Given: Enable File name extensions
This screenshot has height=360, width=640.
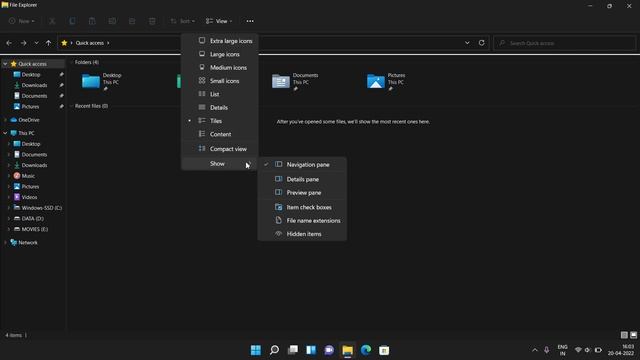Looking at the screenshot, I should [x=302, y=220].
